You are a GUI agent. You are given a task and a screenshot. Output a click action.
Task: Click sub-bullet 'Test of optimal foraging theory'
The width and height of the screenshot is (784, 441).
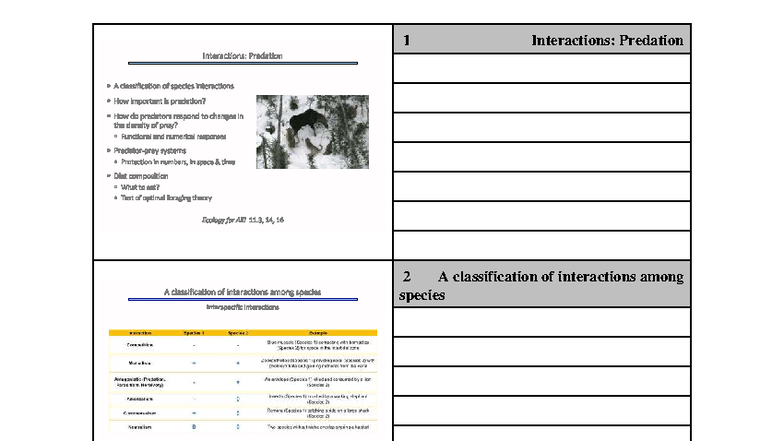click(166, 198)
